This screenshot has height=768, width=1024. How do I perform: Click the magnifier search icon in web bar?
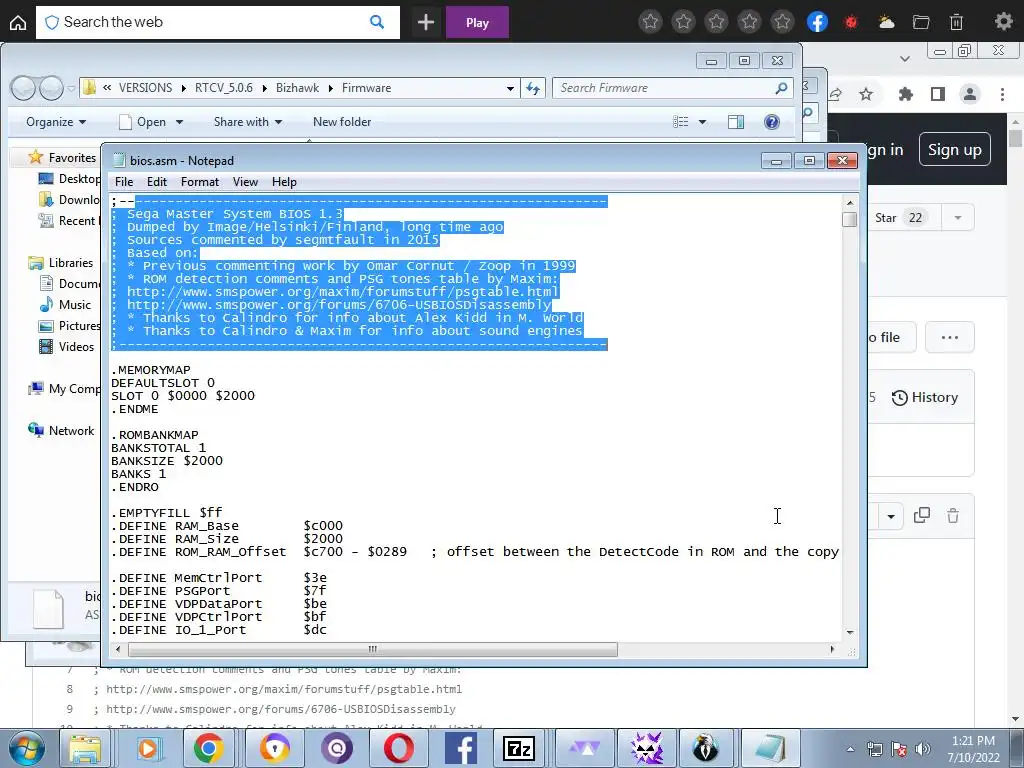point(377,22)
